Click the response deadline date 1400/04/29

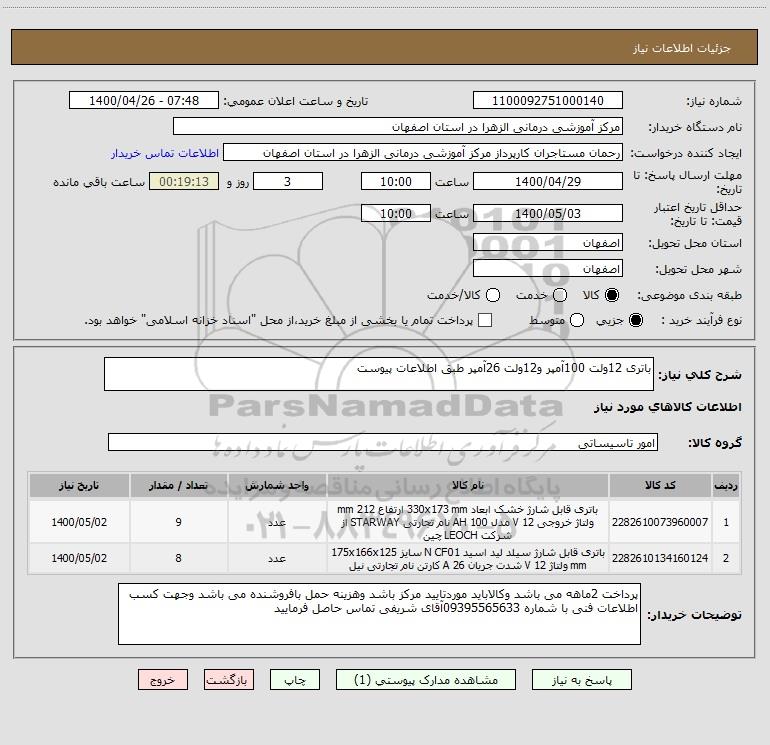[x=548, y=181]
